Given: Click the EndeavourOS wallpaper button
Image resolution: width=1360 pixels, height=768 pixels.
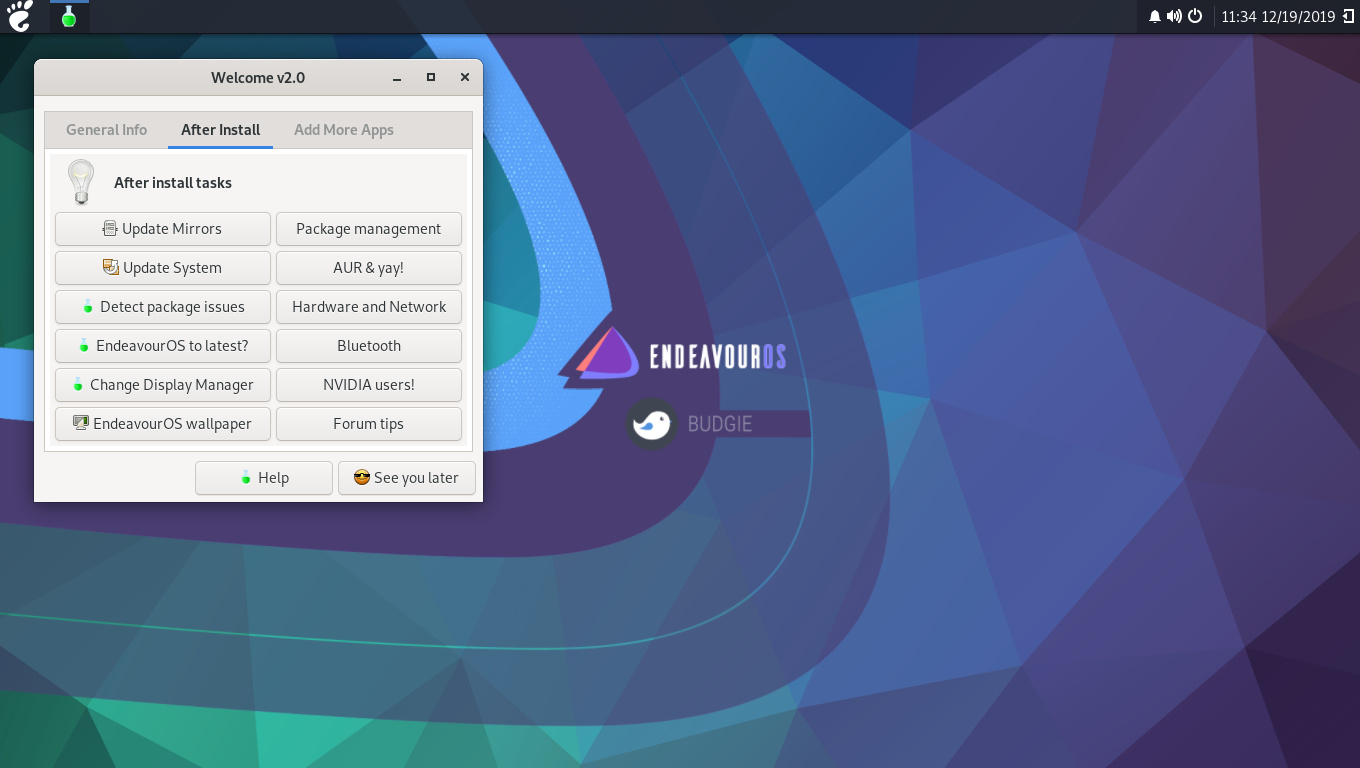Looking at the screenshot, I should [163, 424].
